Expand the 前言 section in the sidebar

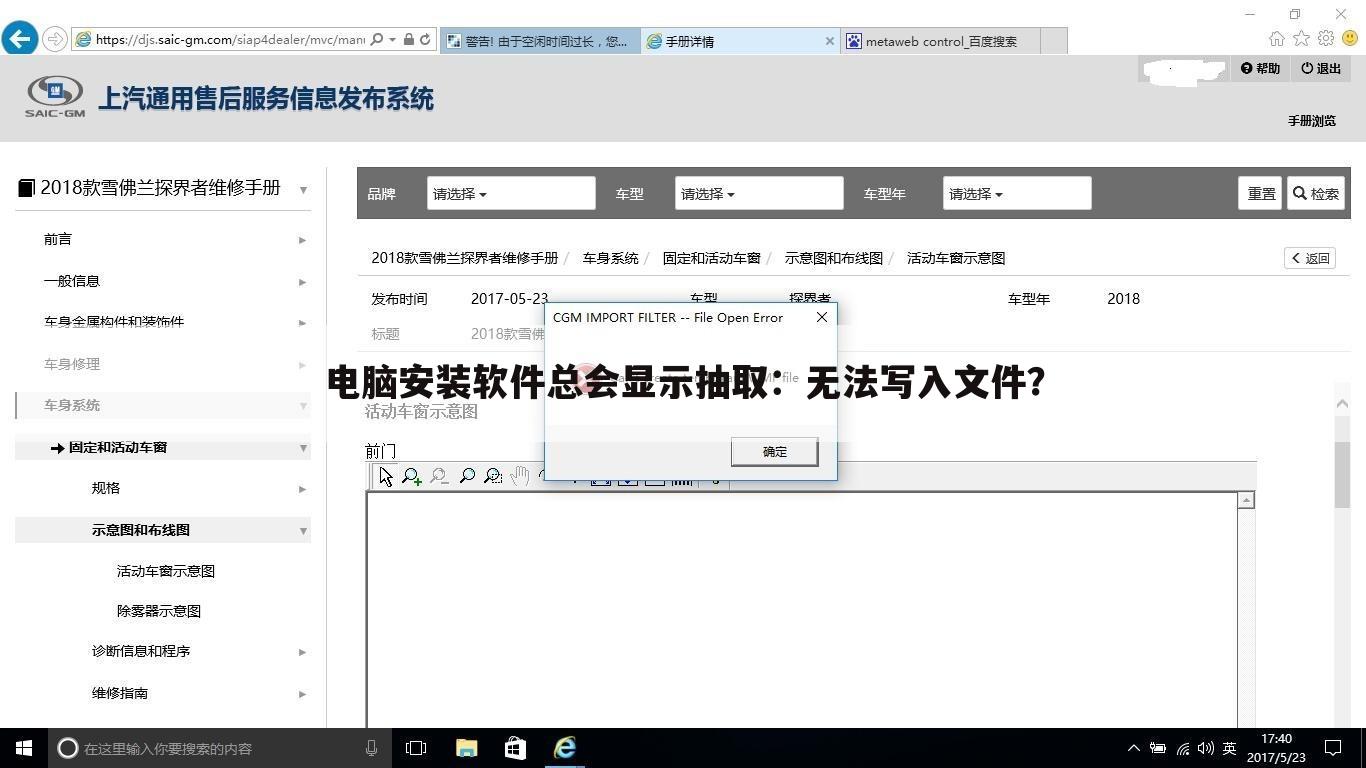point(302,239)
